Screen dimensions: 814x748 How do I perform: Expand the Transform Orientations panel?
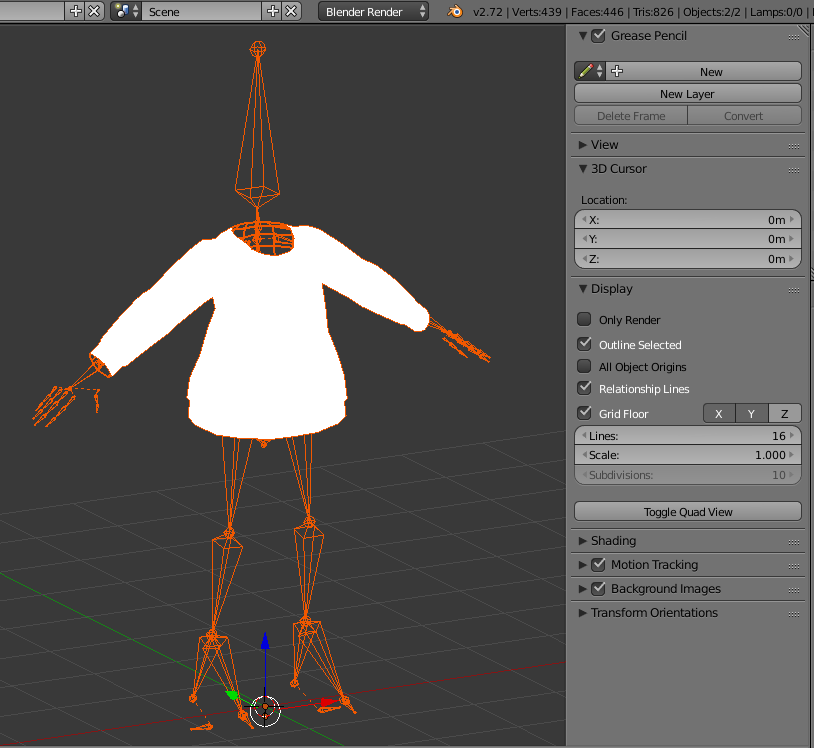click(x=583, y=613)
